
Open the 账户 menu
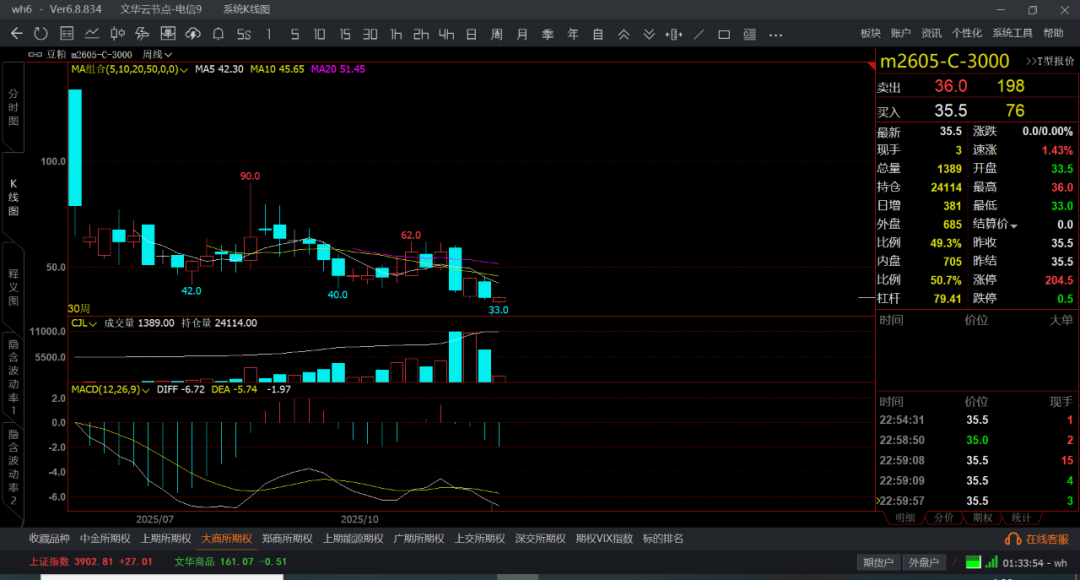coord(901,33)
